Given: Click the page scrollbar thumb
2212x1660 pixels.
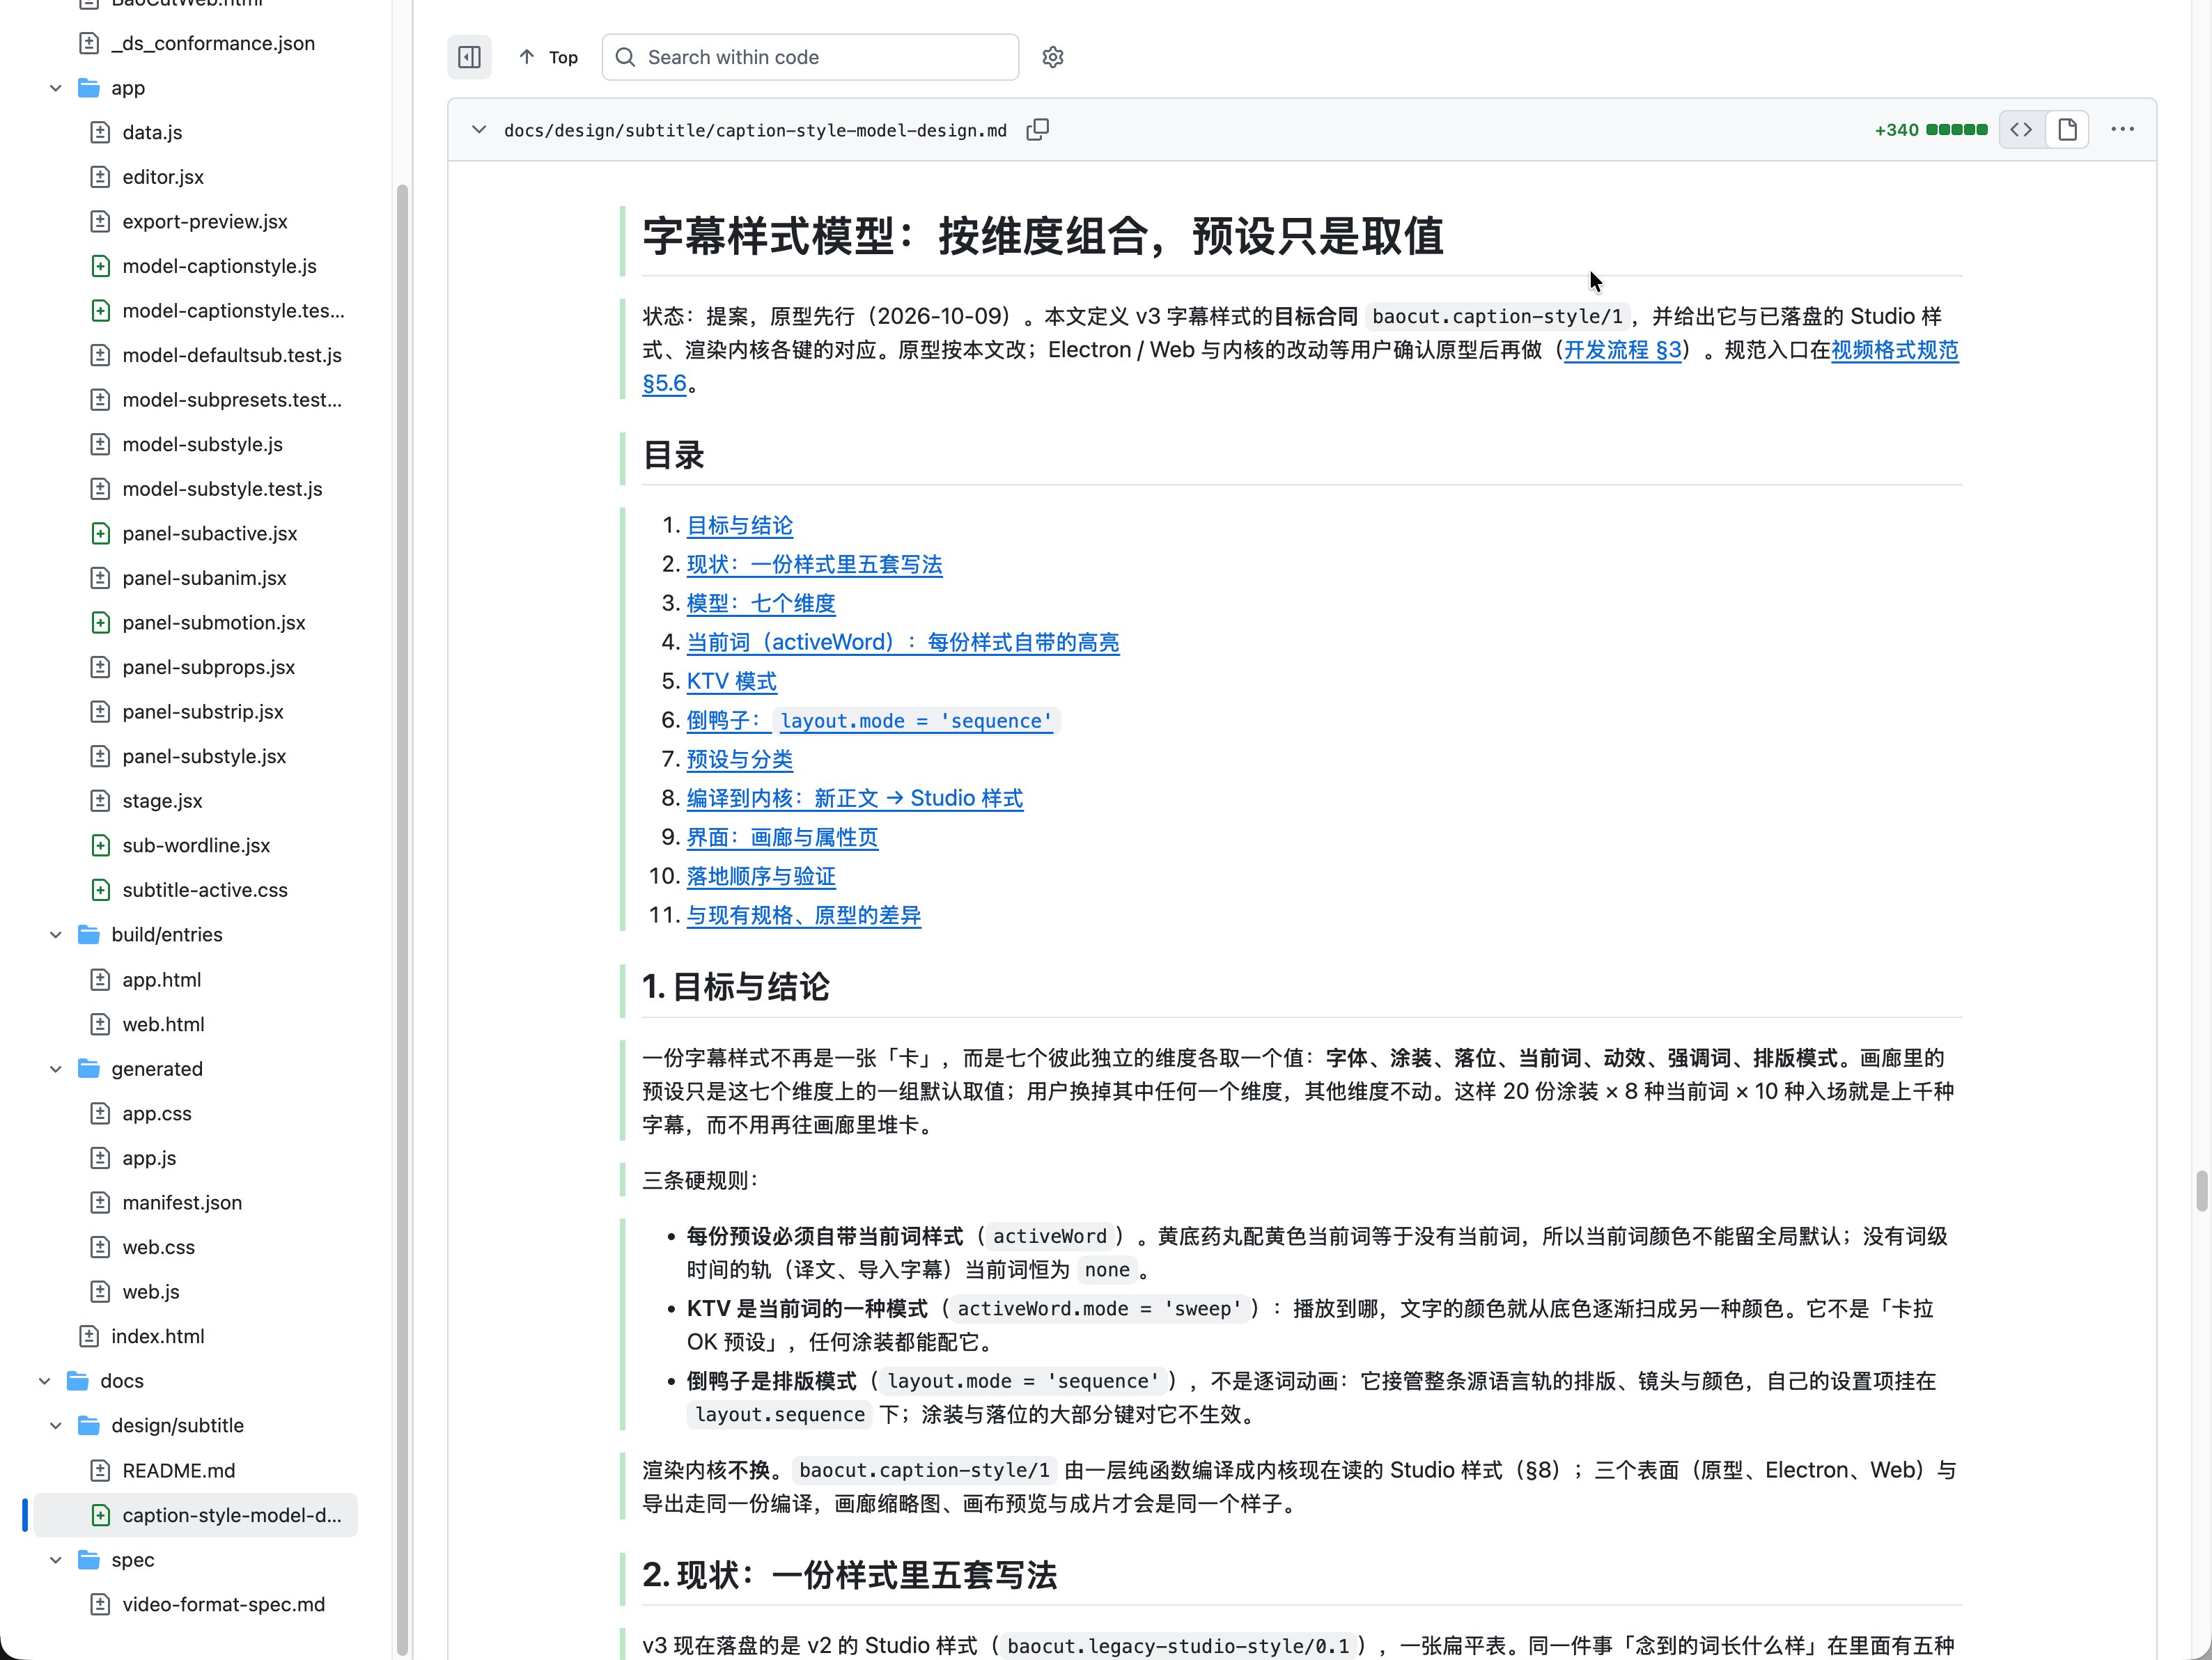Looking at the screenshot, I should (2201, 1191).
